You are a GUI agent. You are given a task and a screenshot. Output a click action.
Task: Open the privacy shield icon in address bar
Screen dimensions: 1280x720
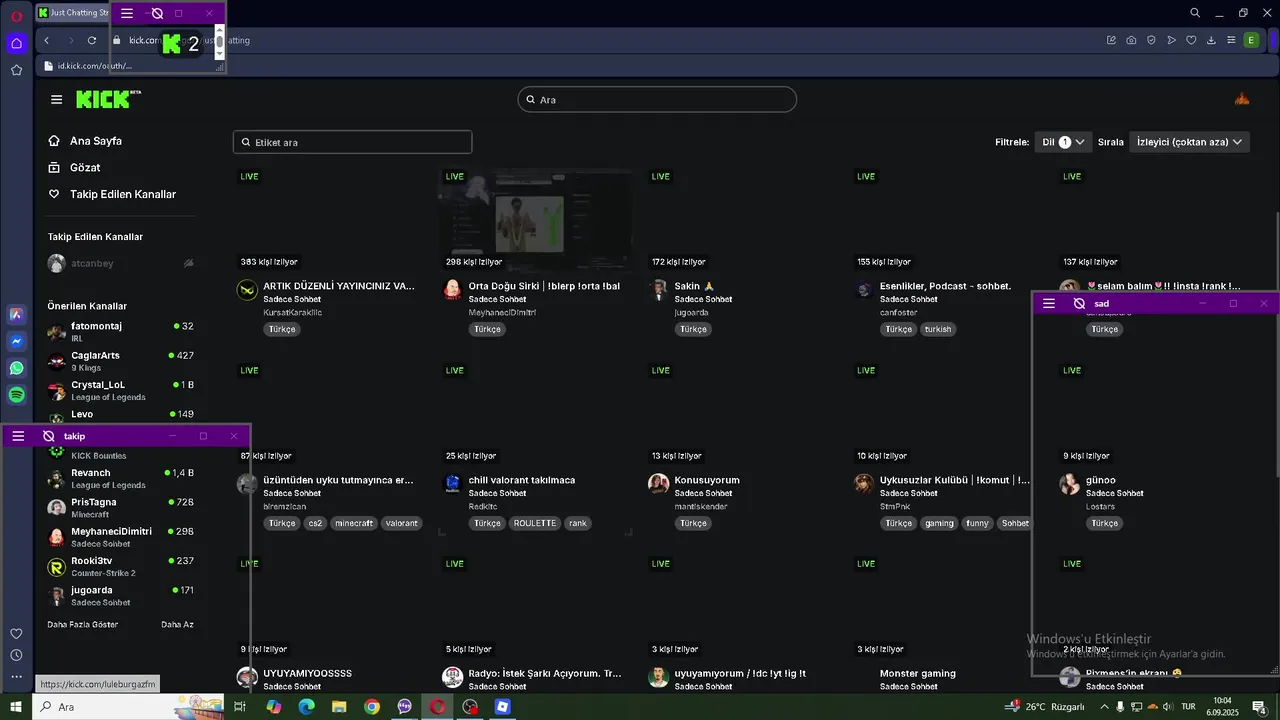click(1151, 40)
